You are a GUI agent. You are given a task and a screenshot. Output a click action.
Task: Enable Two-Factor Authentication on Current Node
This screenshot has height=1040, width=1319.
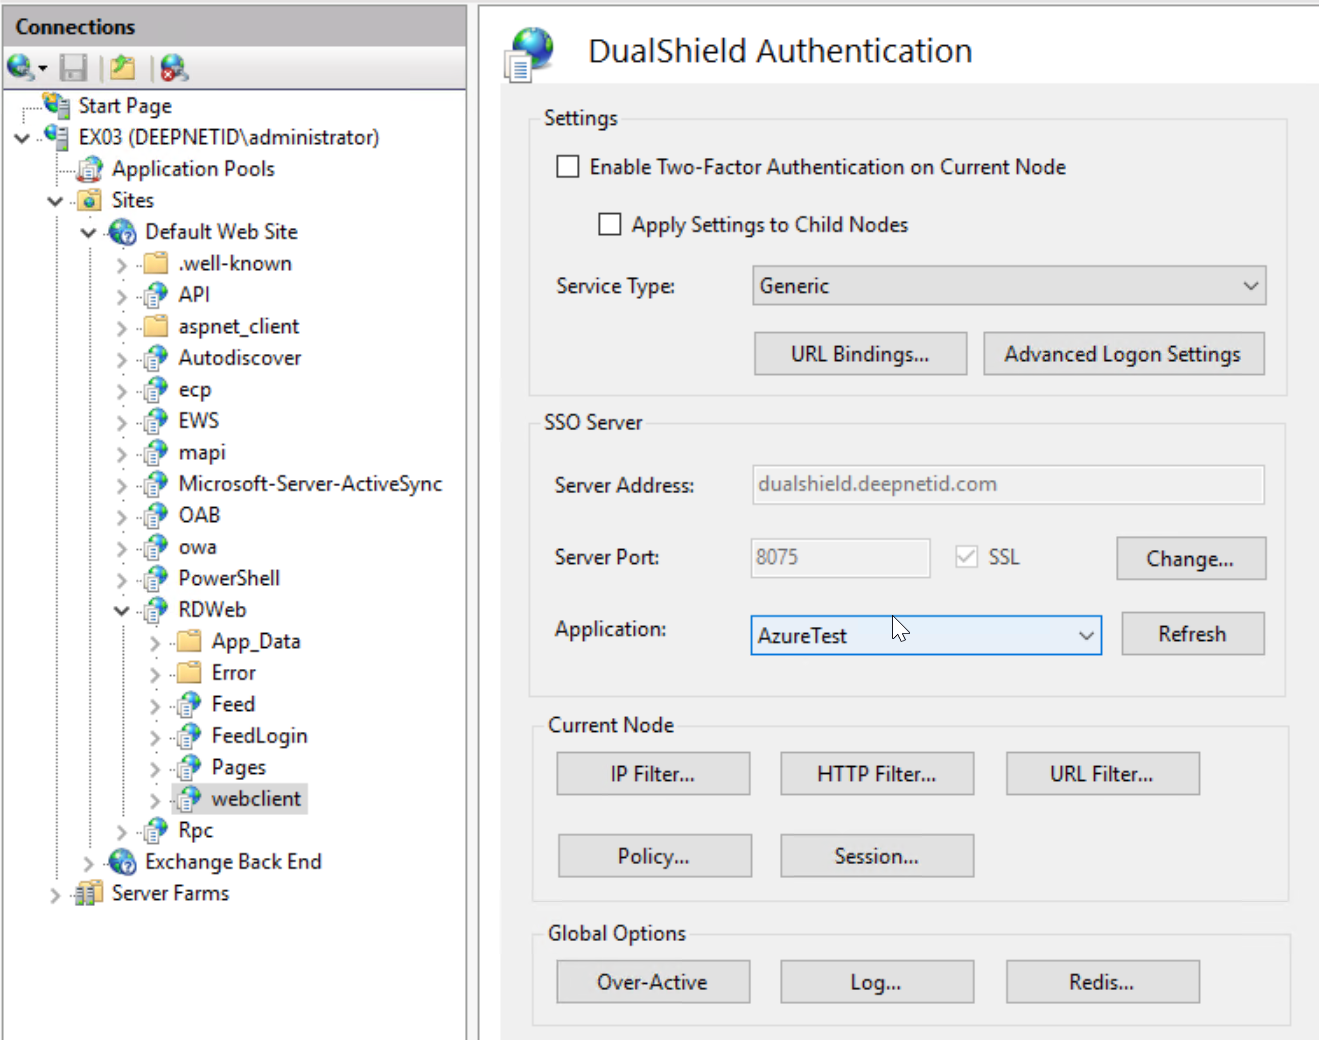click(x=568, y=167)
